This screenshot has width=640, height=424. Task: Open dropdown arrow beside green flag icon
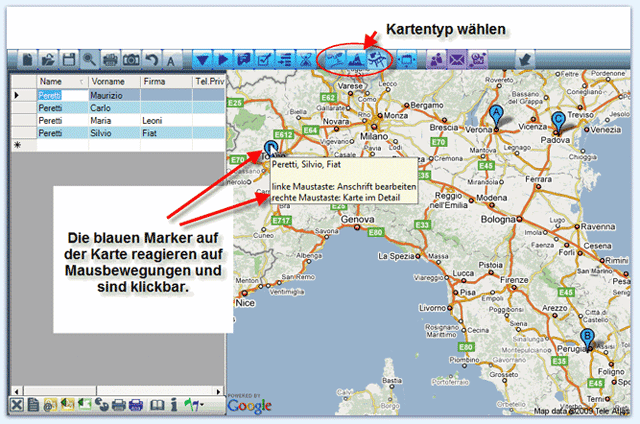click(200, 404)
